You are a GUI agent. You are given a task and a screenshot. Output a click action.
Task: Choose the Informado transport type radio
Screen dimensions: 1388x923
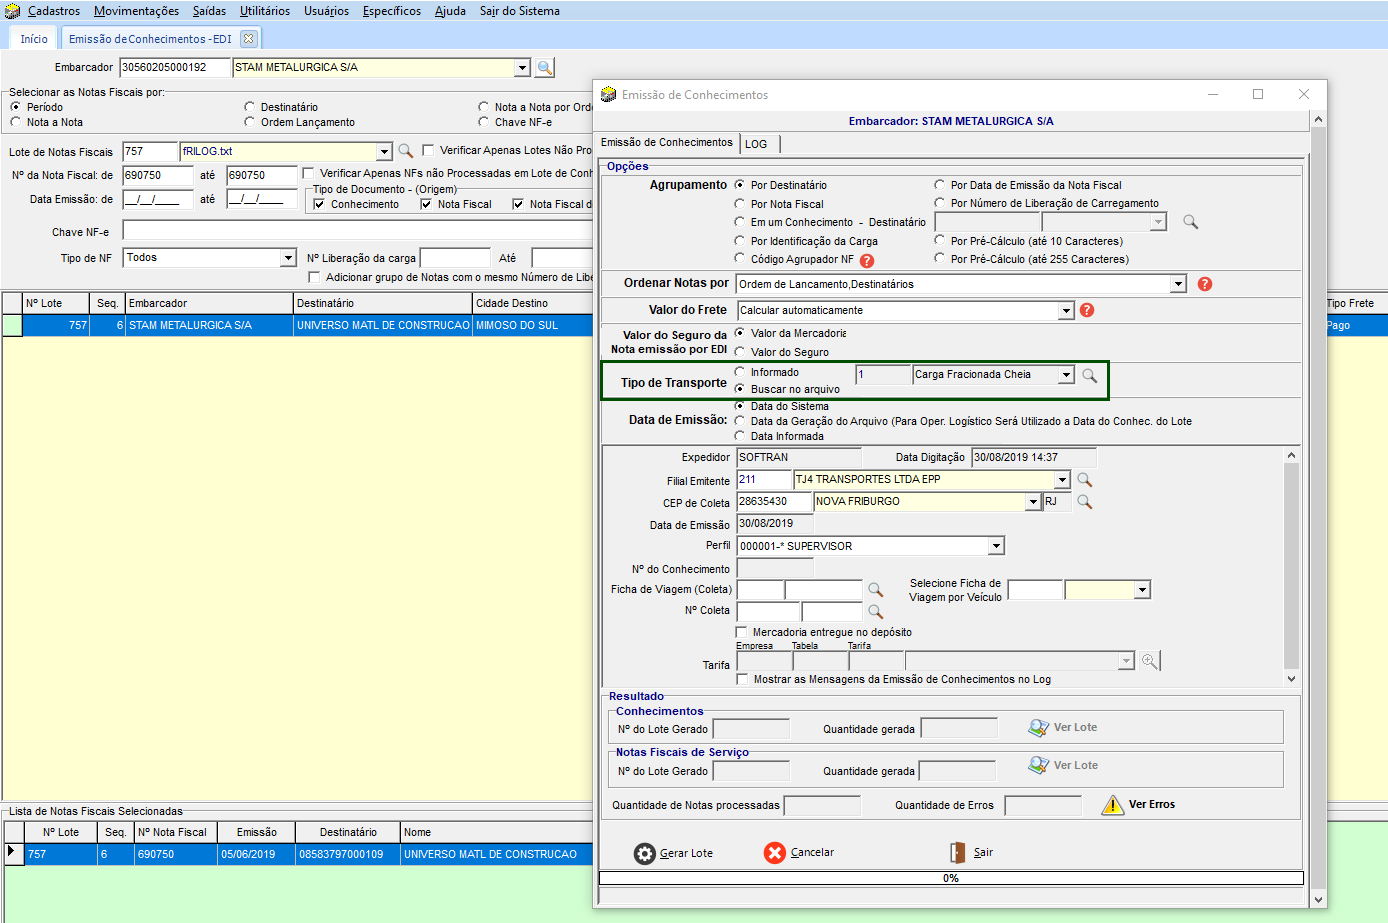click(740, 372)
